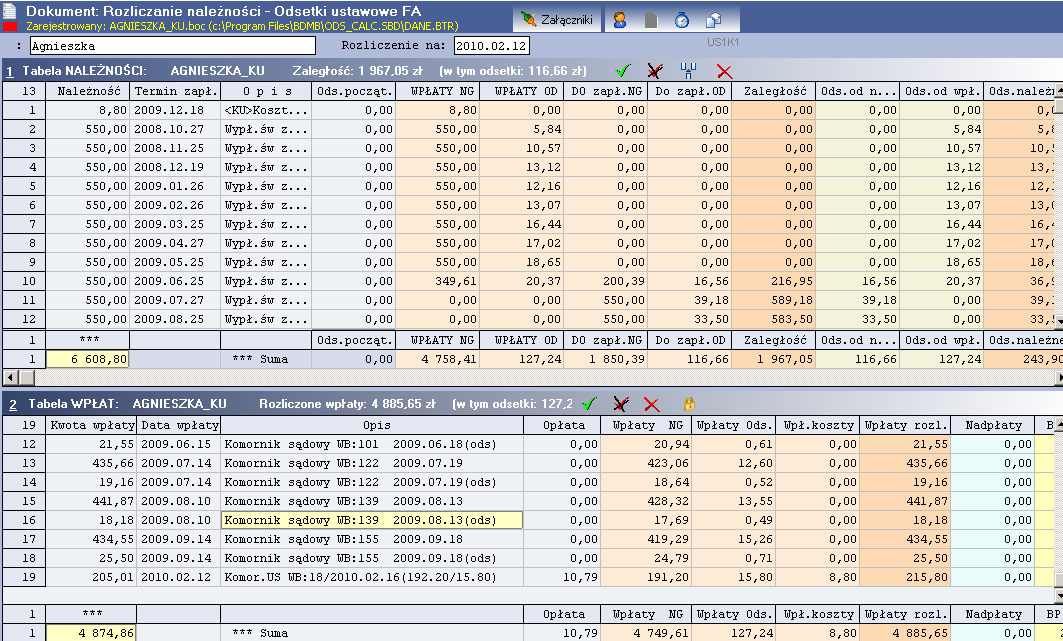Click the Kwota wpłaty column header
Image resolution: width=1063 pixels, height=641 pixels.
pyautogui.click(x=92, y=425)
